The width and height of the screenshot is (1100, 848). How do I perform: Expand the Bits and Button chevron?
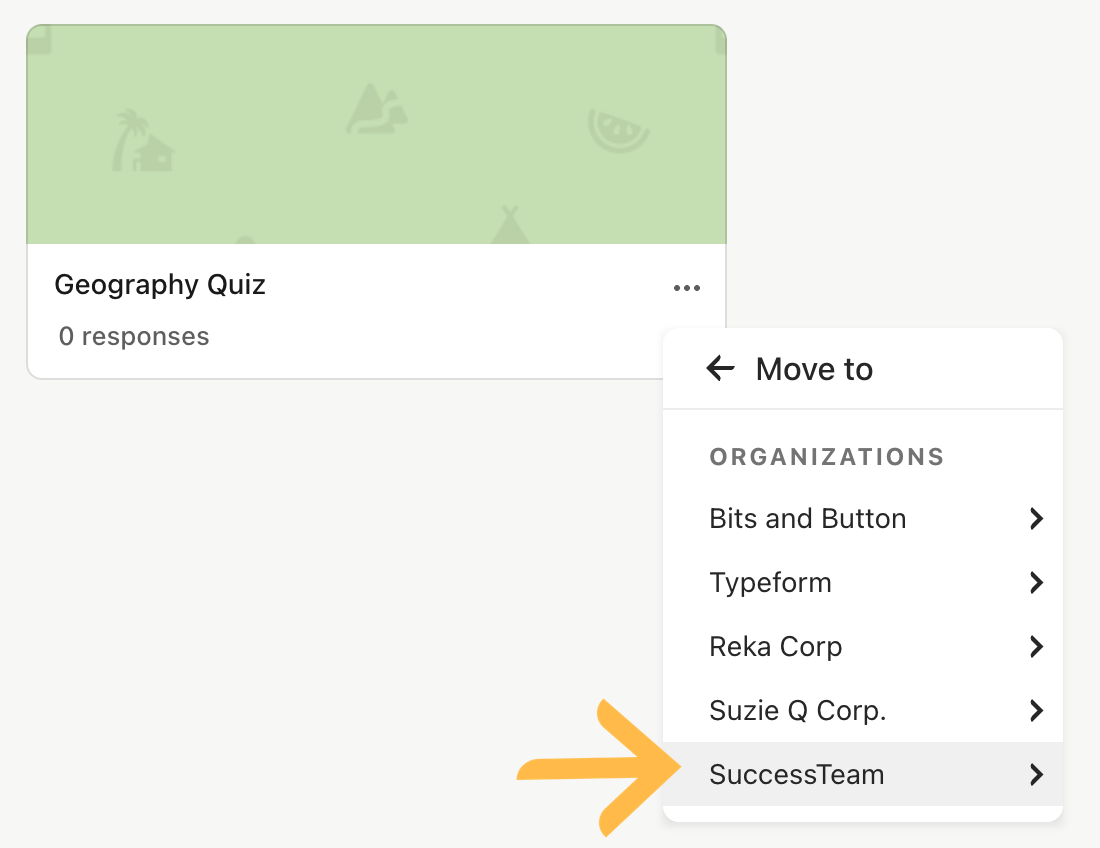pos(1036,519)
